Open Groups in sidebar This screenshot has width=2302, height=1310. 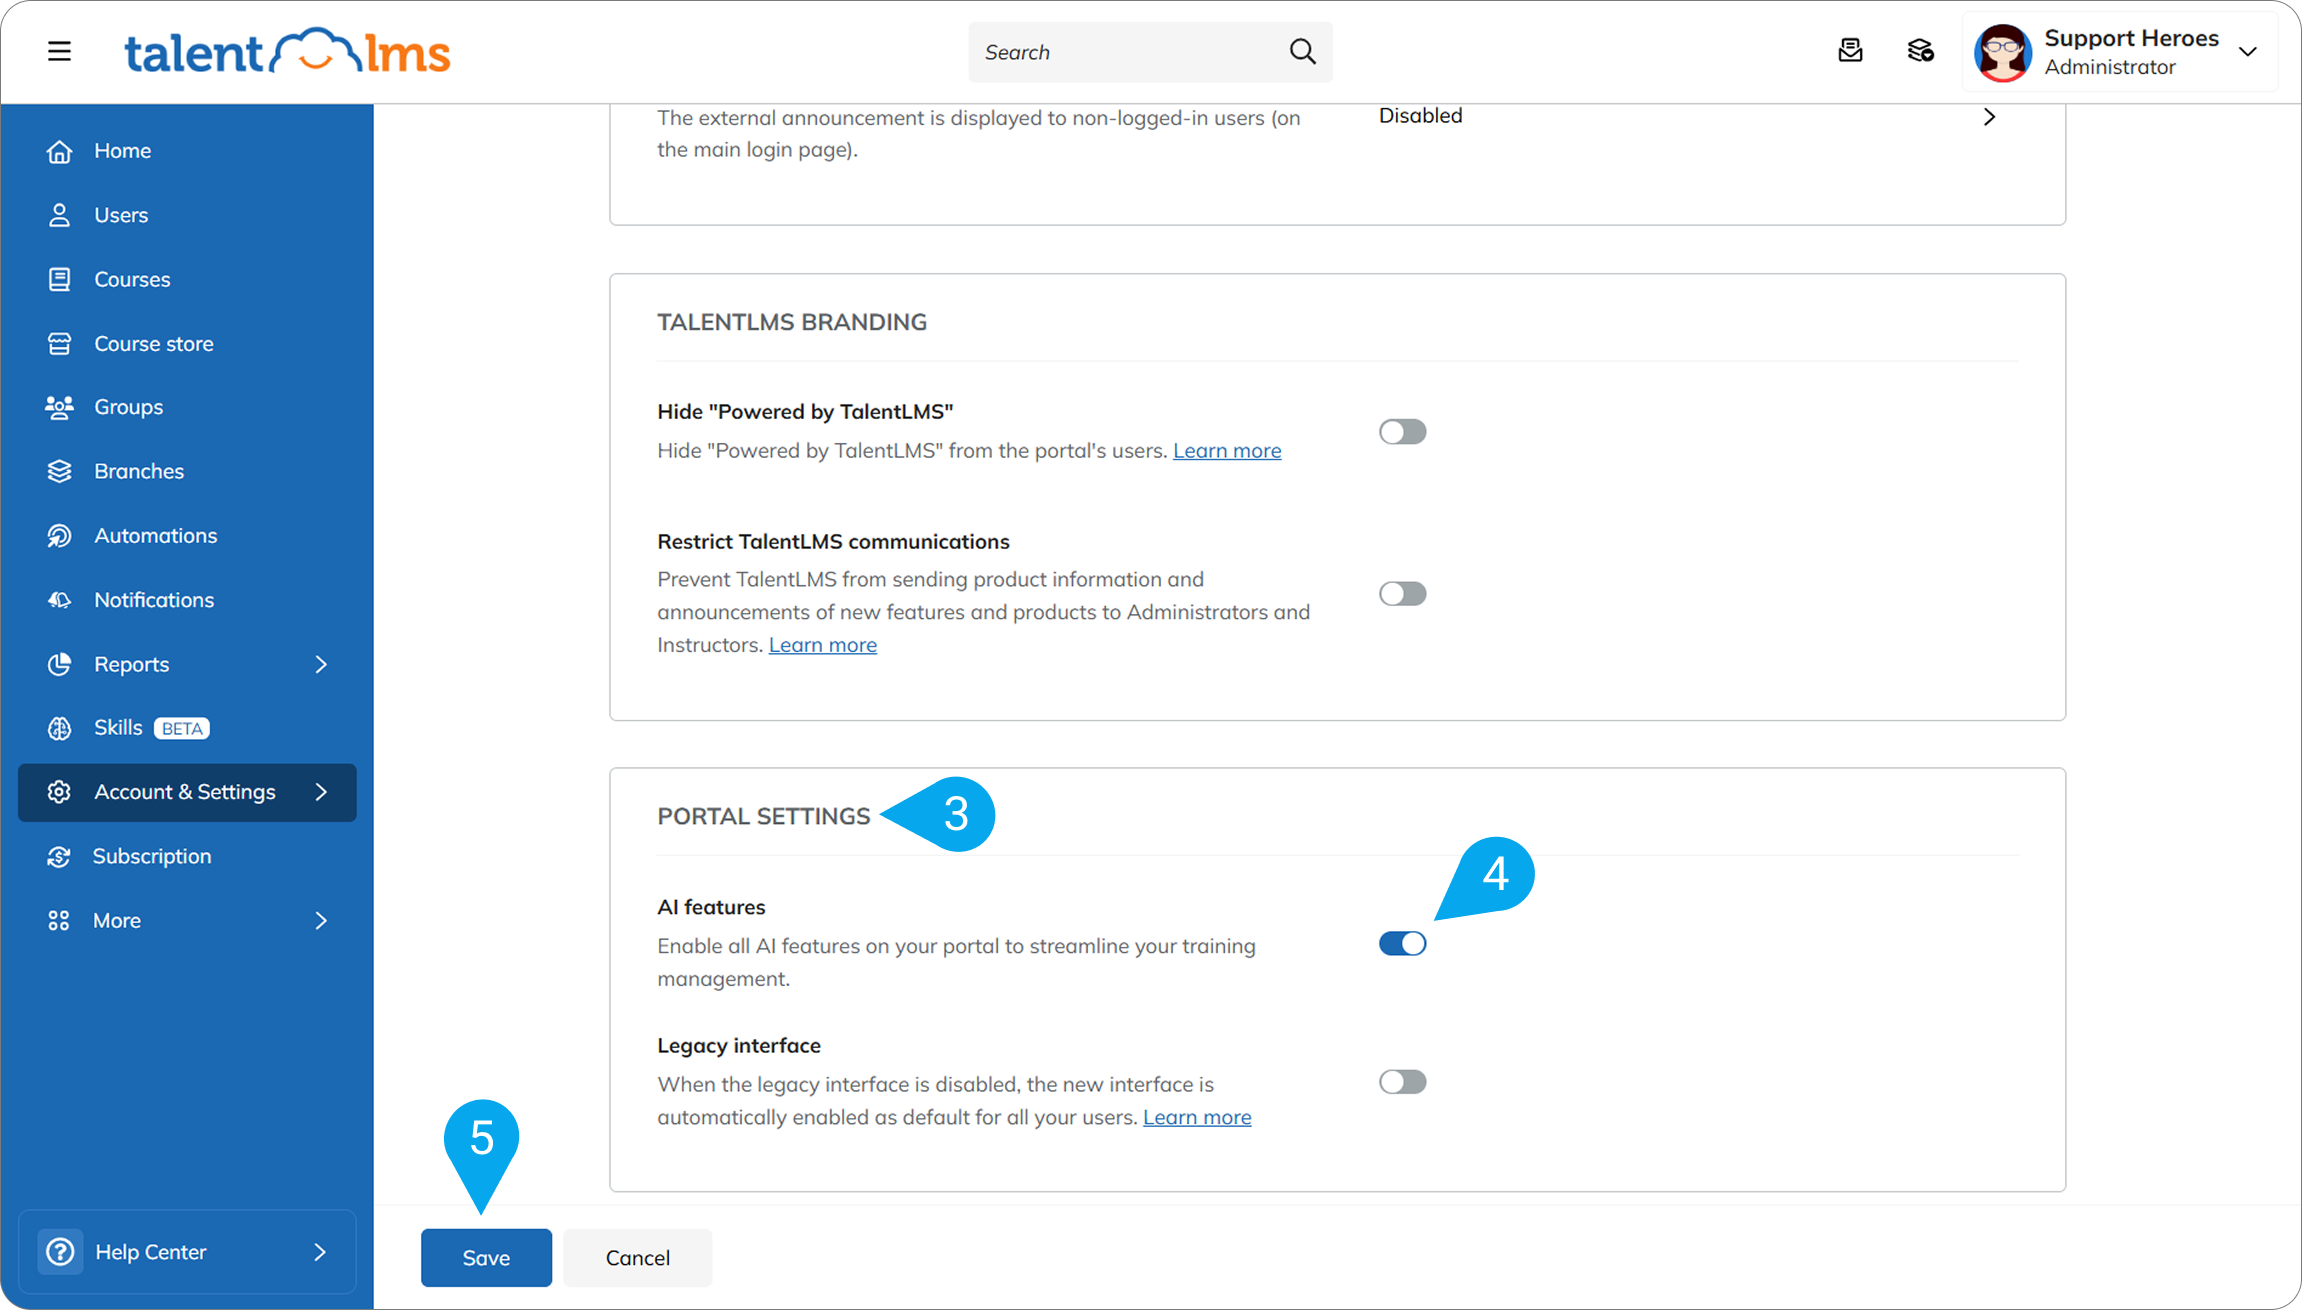coord(187,407)
